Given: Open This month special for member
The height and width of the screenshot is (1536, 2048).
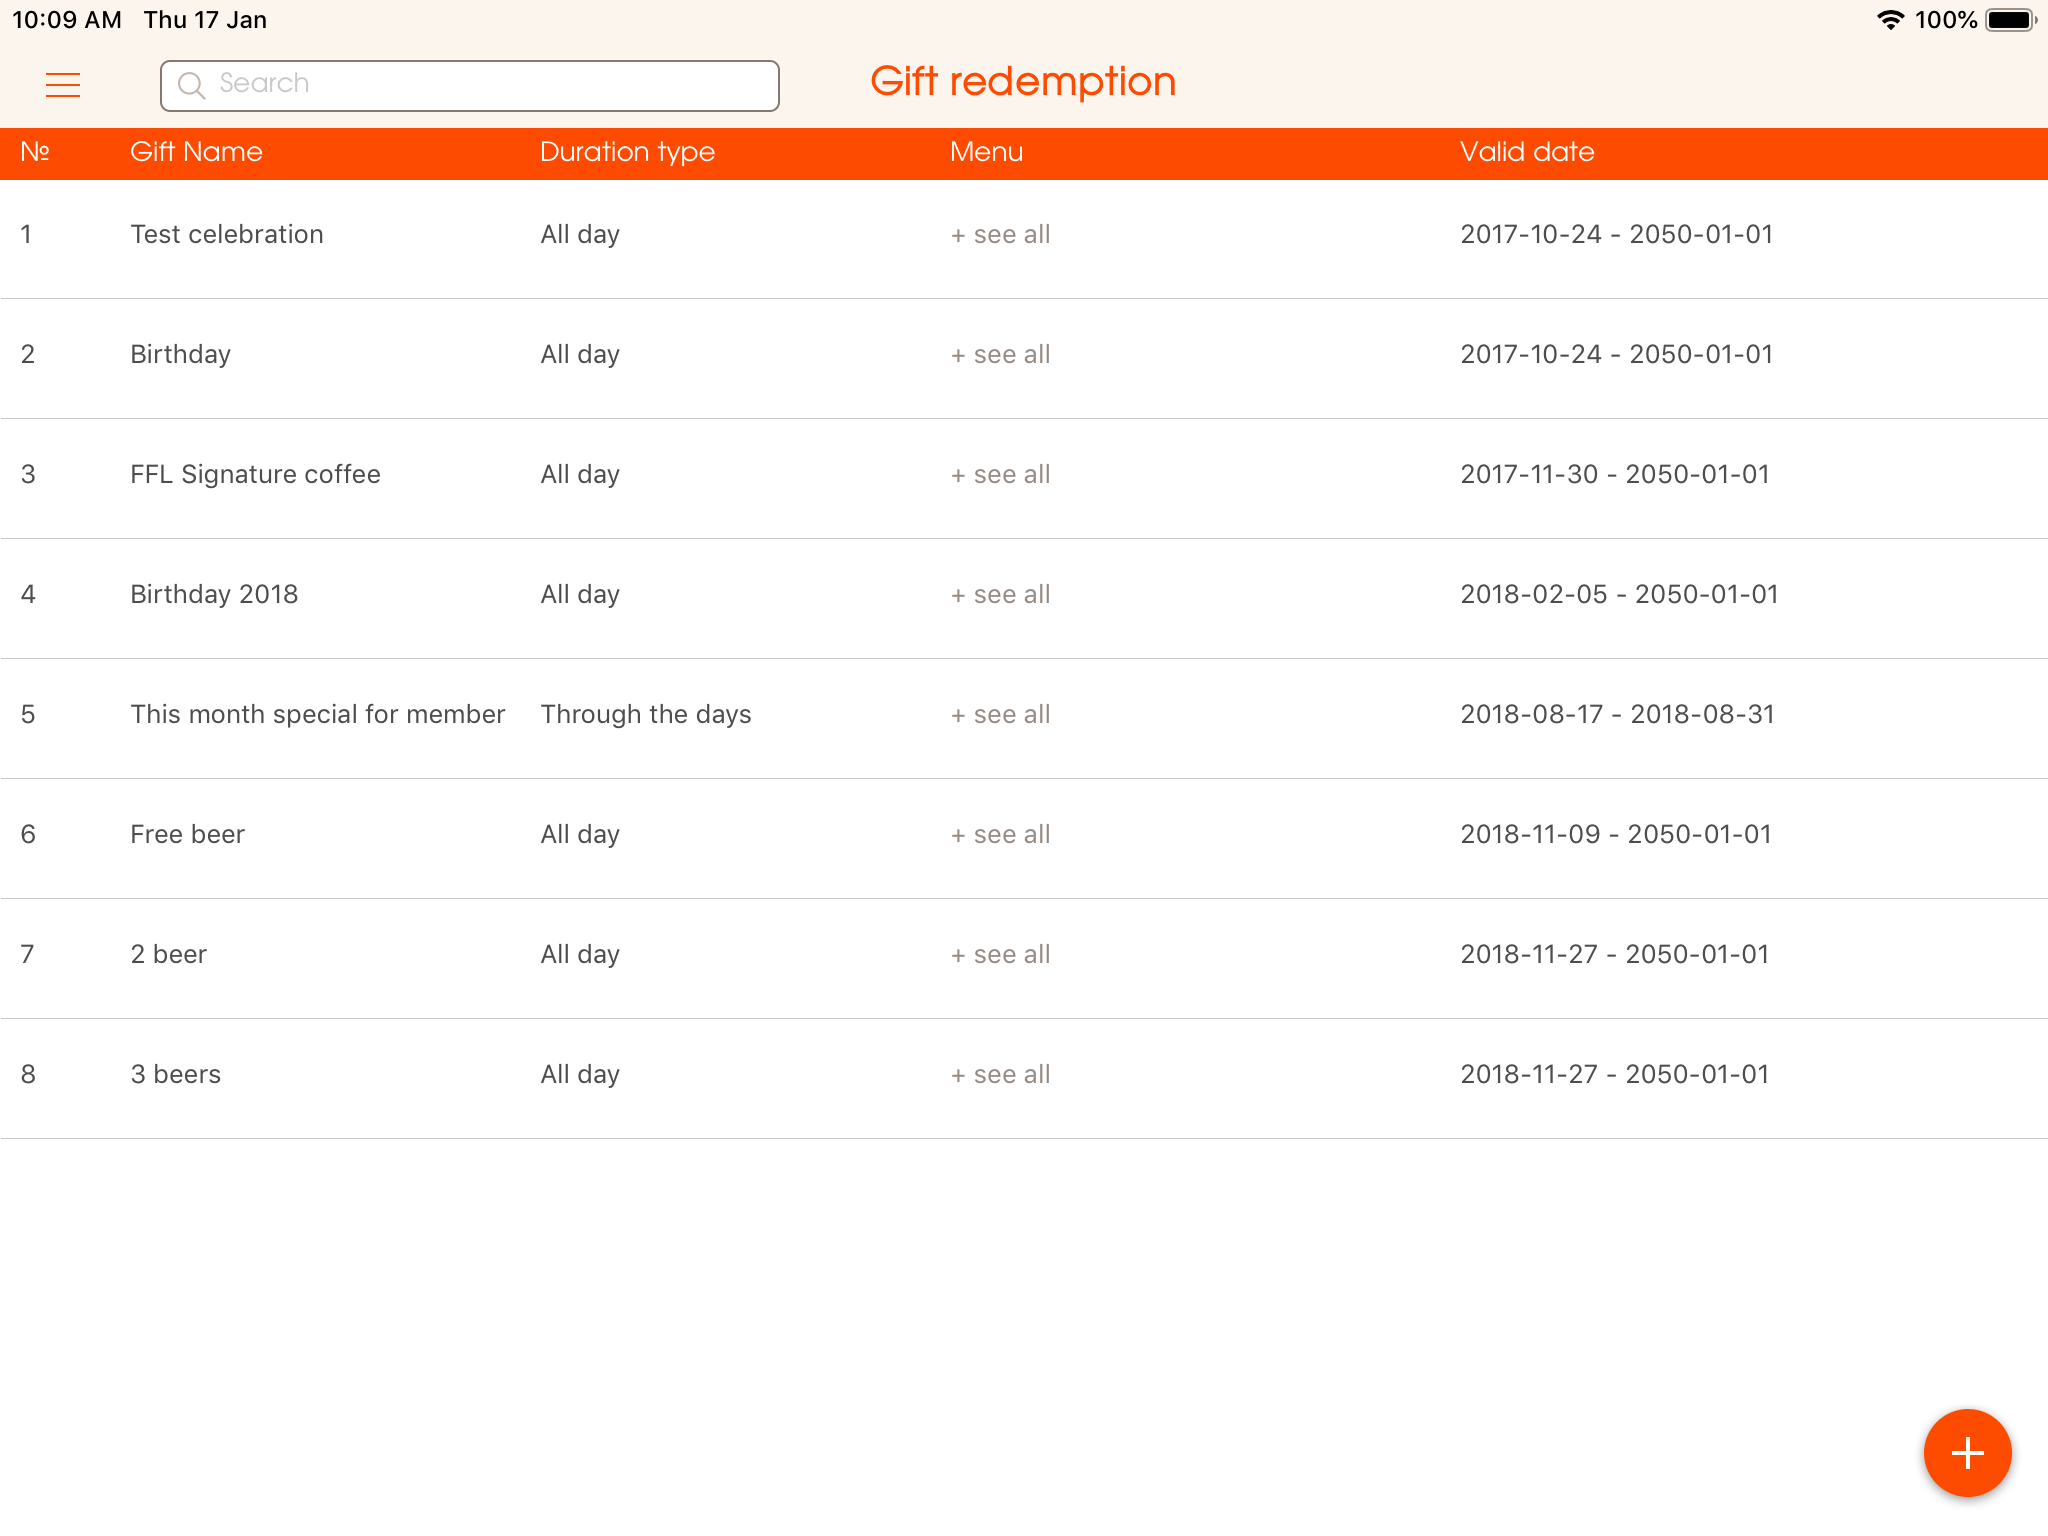Looking at the screenshot, I should click(318, 714).
